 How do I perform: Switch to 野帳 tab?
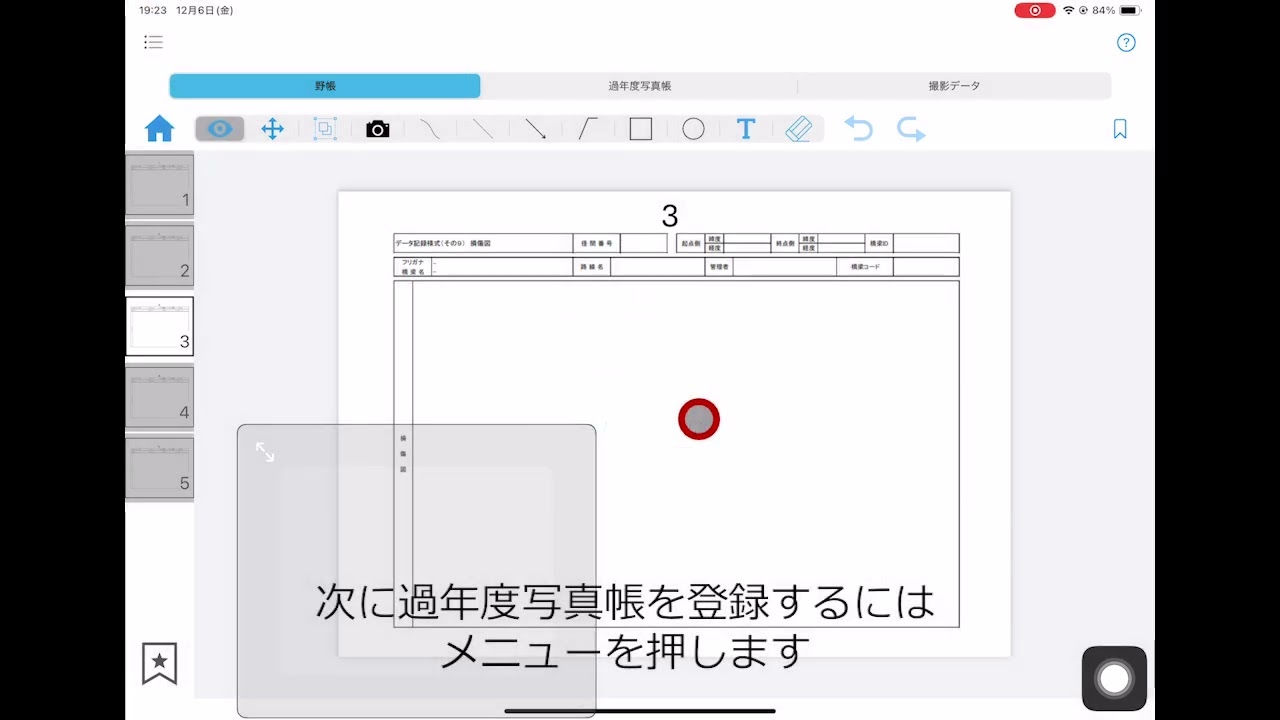click(x=325, y=86)
